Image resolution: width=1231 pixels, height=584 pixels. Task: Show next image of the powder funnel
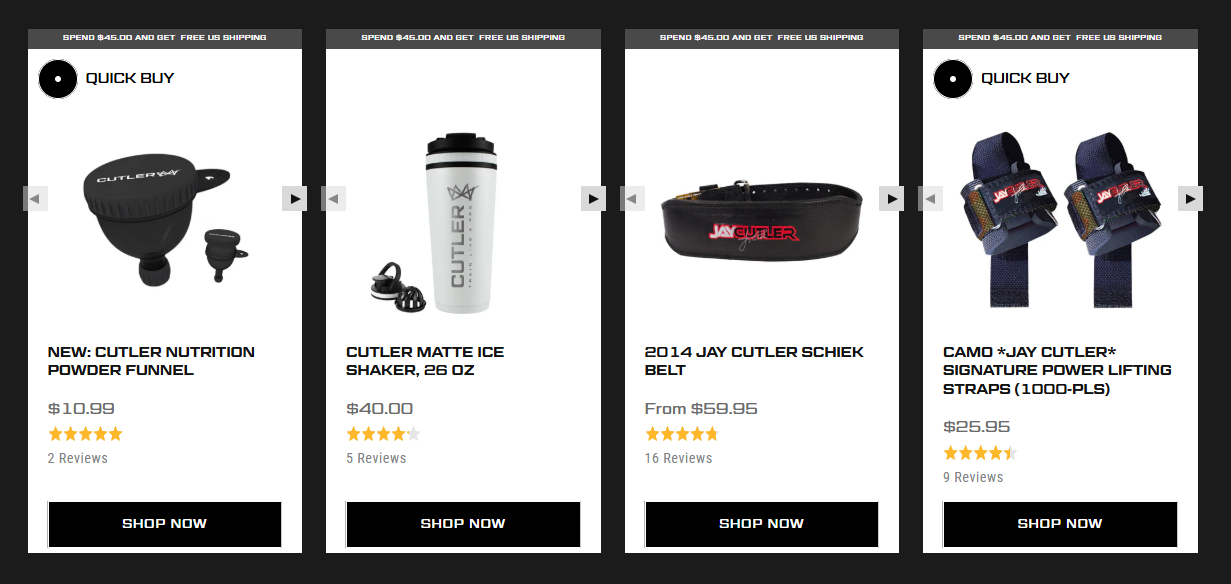click(294, 198)
